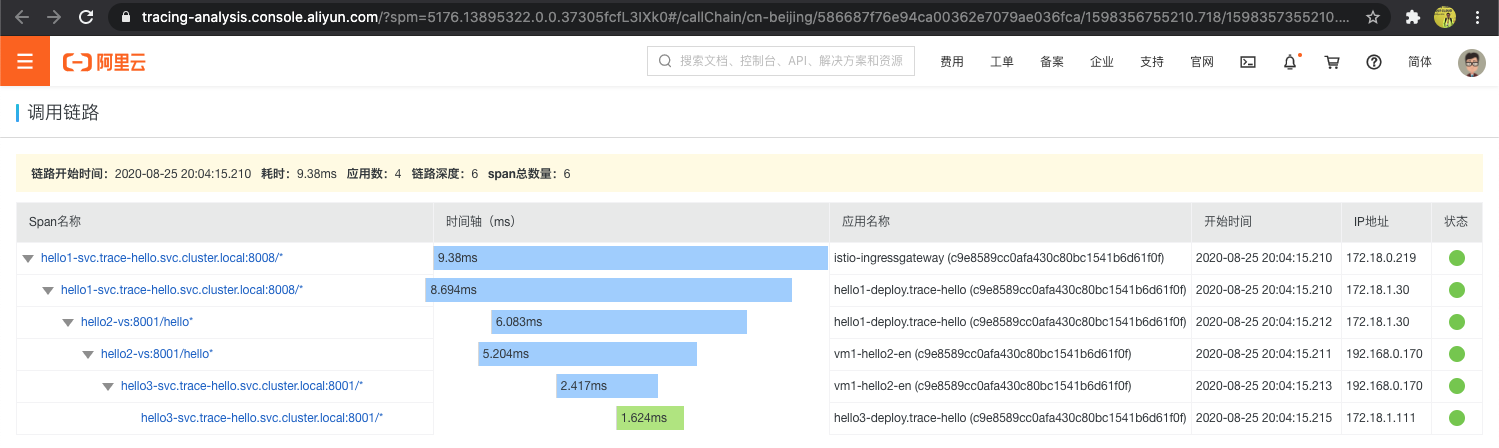Open the Chrome three-dot menu
This screenshot has height=448, width=1499.
click(1478, 17)
